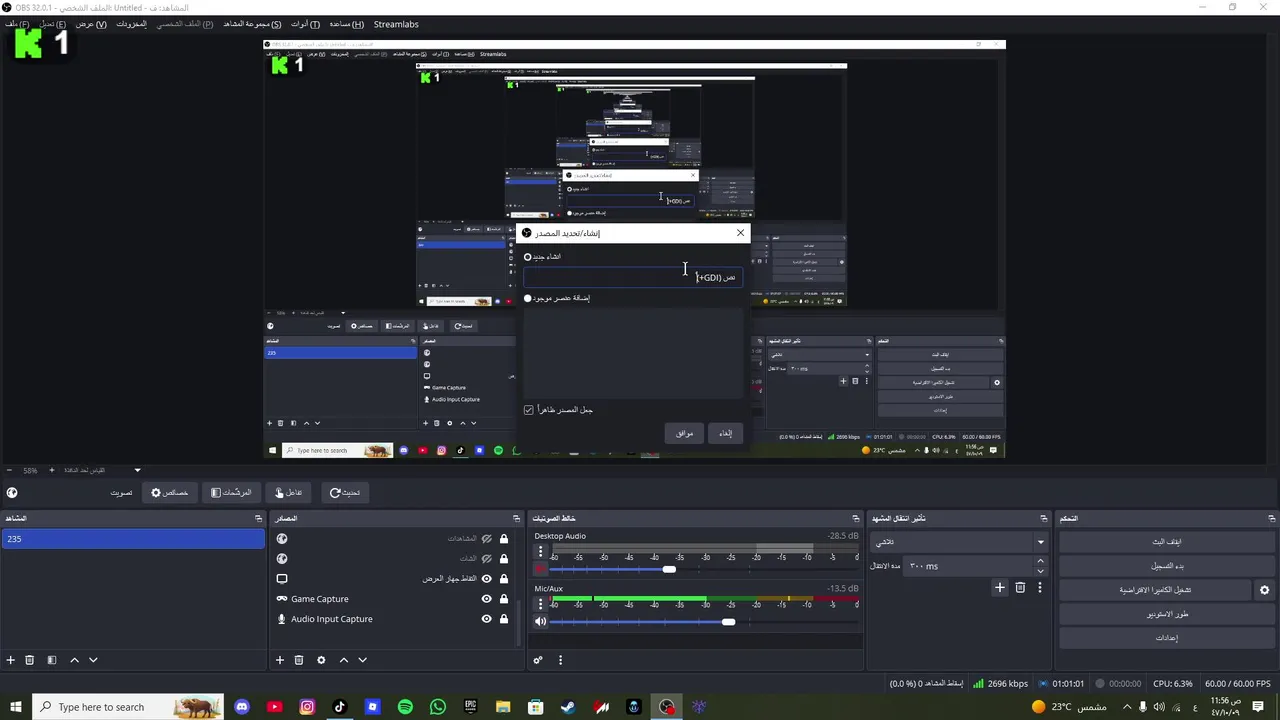This screenshot has height=720, width=1280.
Task: Increase transition duration stepper up arrow
Action: click(1040, 561)
